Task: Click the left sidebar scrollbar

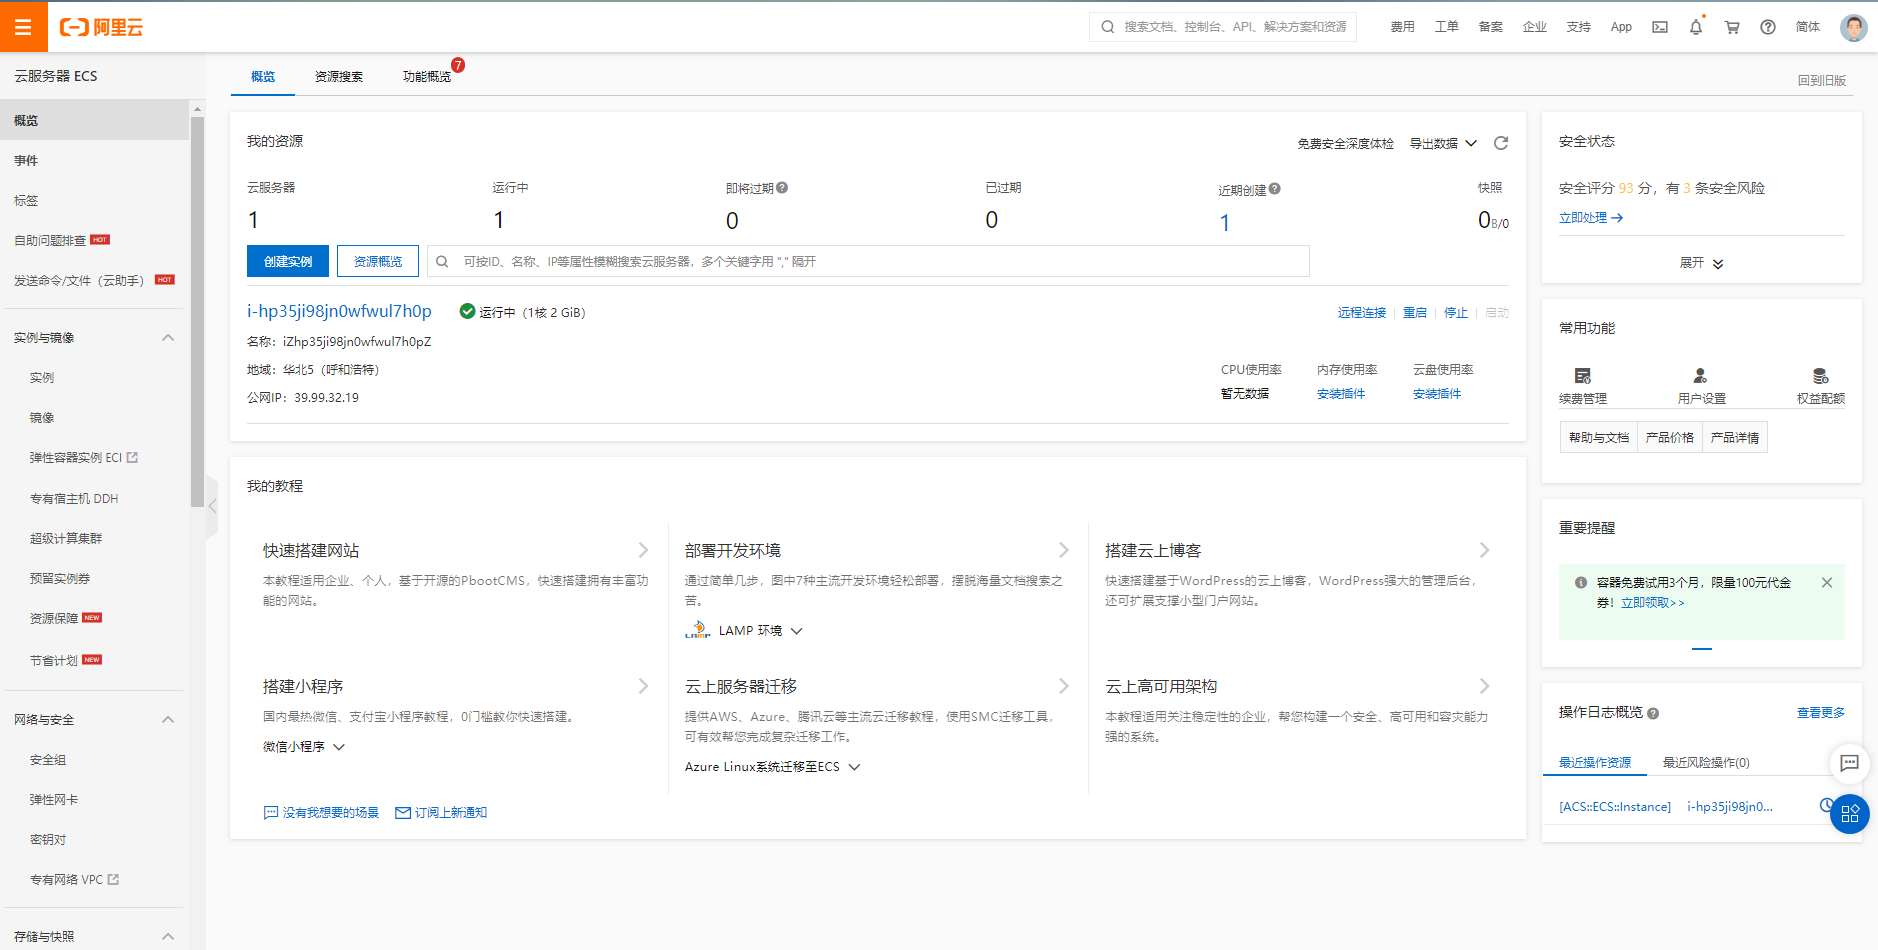Action: coord(197,311)
